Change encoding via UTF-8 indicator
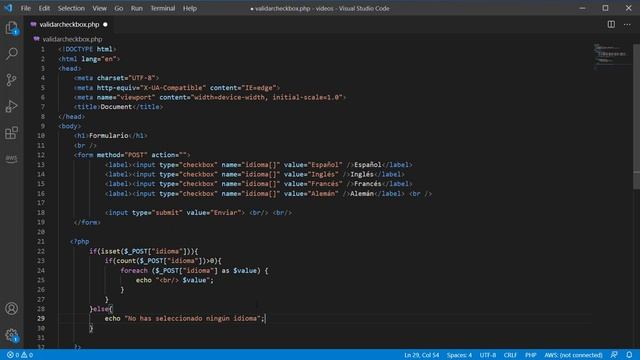The width and height of the screenshot is (640, 360). tap(488, 355)
